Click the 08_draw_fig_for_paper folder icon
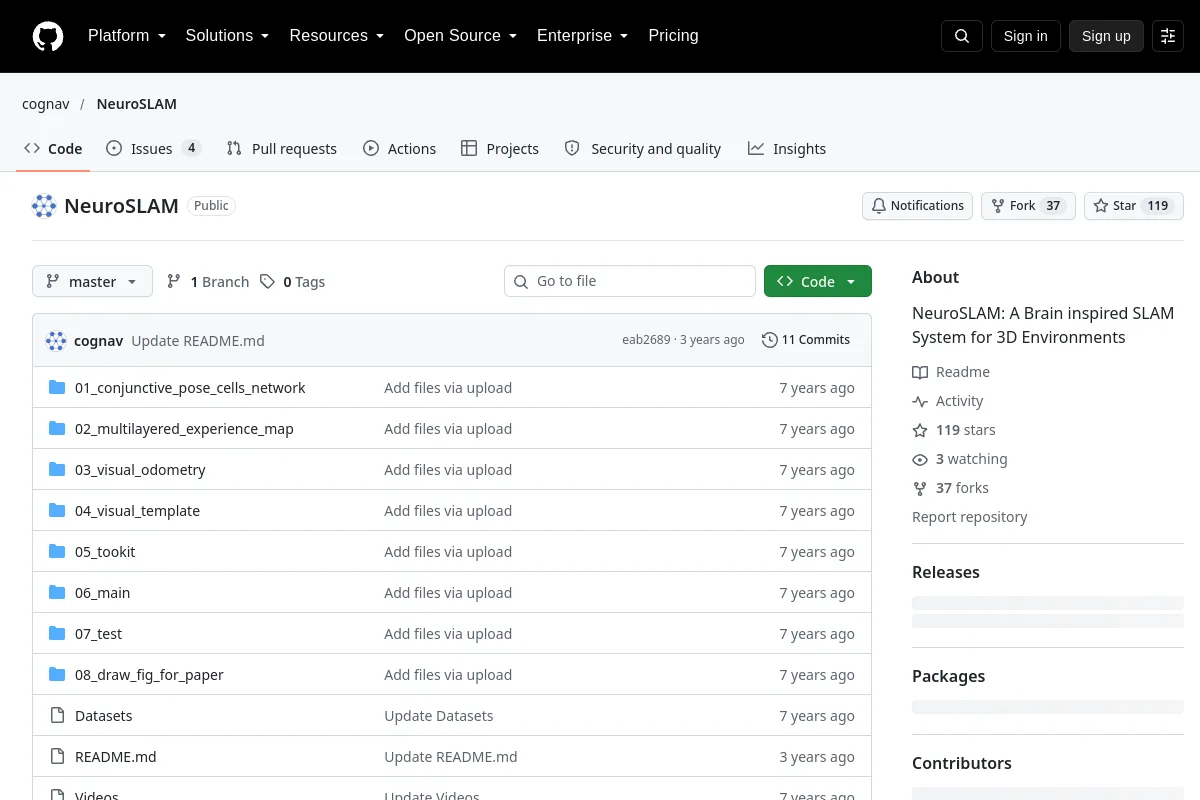 57,674
